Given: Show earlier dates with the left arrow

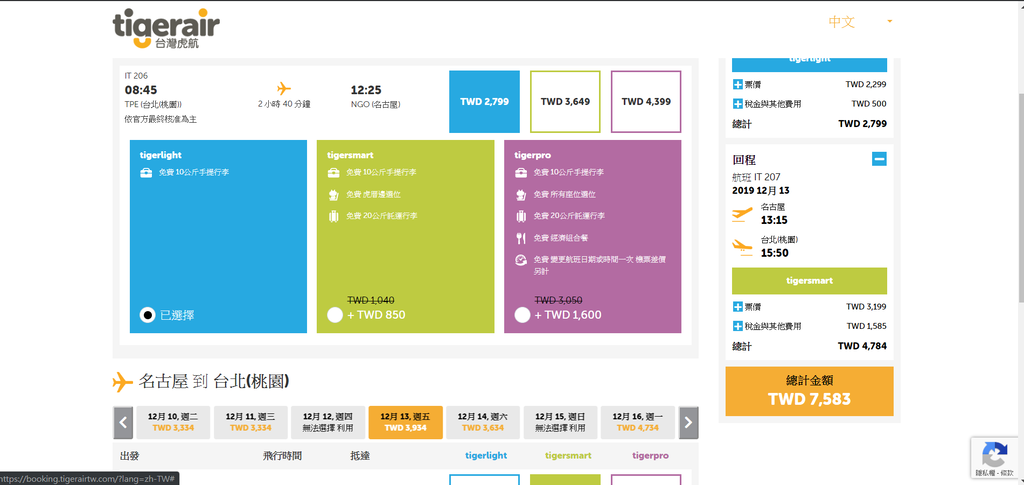Looking at the screenshot, I should [123, 423].
